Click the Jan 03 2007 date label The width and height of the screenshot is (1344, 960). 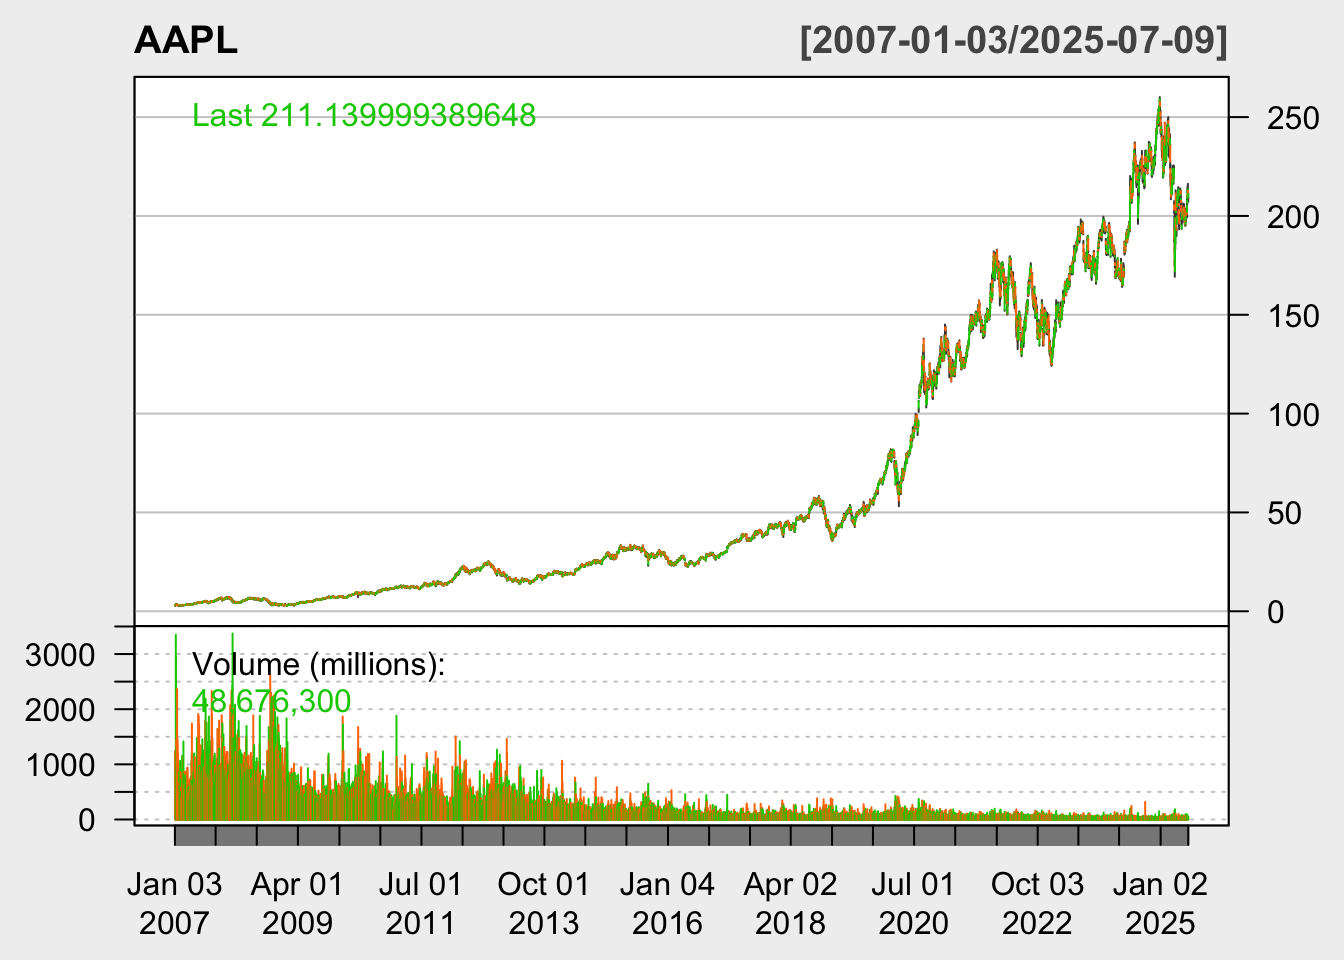(175, 903)
